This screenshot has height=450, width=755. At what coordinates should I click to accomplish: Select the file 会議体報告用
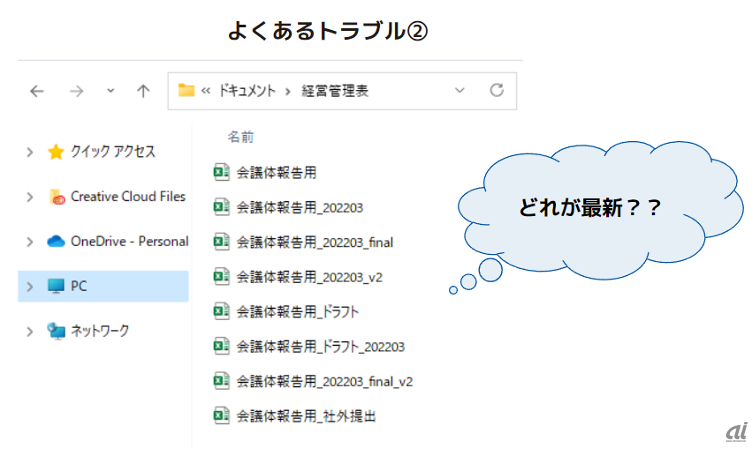(276, 172)
